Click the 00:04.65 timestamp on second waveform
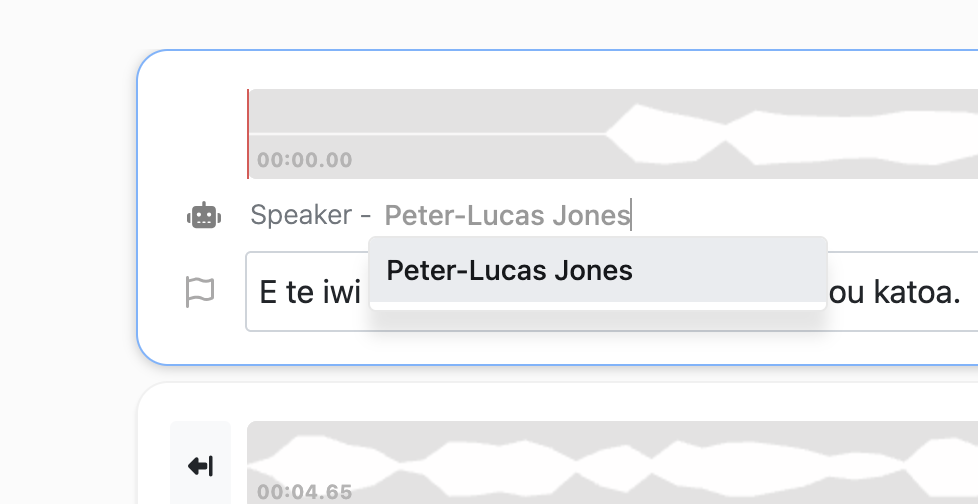Image resolution: width=978 pixels, height=504 pixels. [x=304, y=491]
